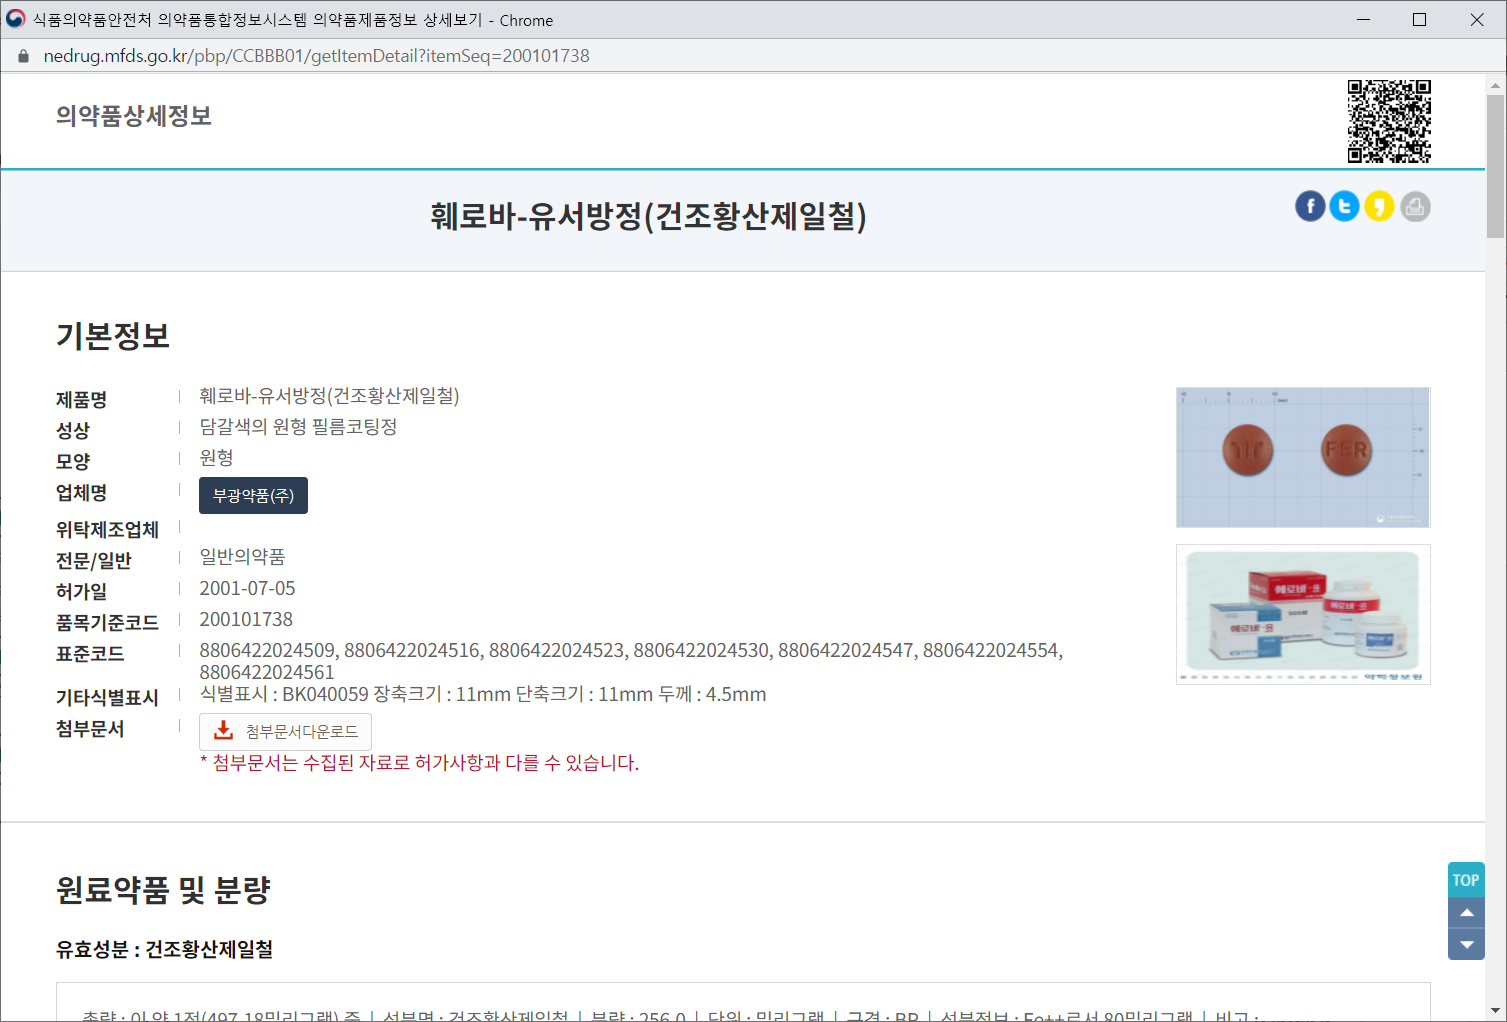Image resolution: width=1507 pixels, height=1022 pixels.
Task: Click 허가일 field label
Action: click(81, 592)
